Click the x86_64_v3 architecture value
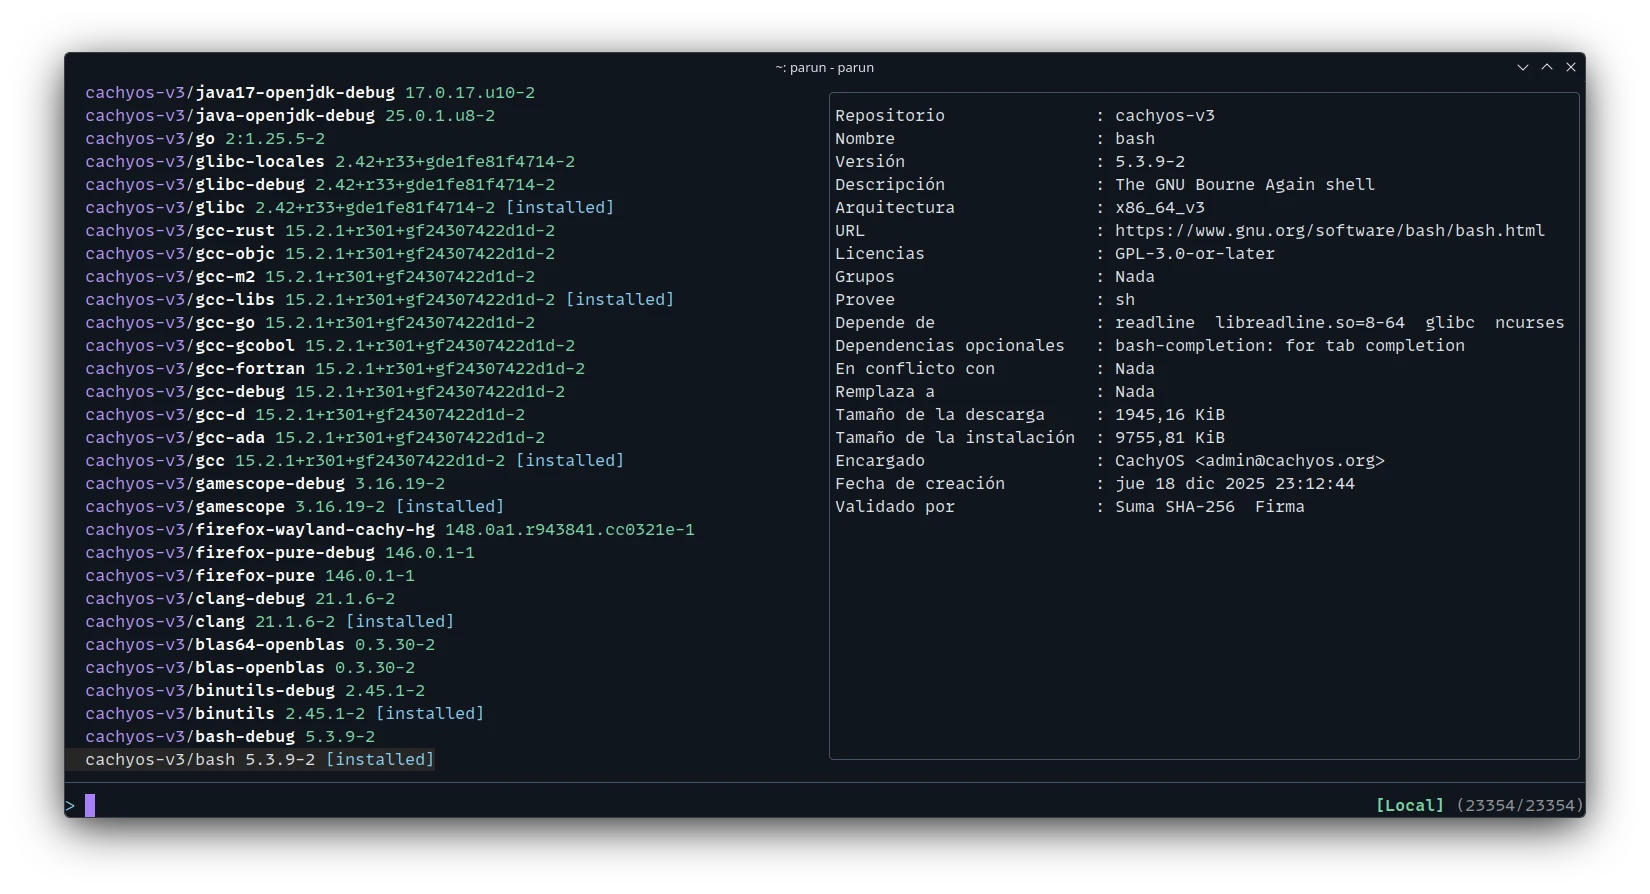This screenshot has width=1650, height=894. [1160, 208]
